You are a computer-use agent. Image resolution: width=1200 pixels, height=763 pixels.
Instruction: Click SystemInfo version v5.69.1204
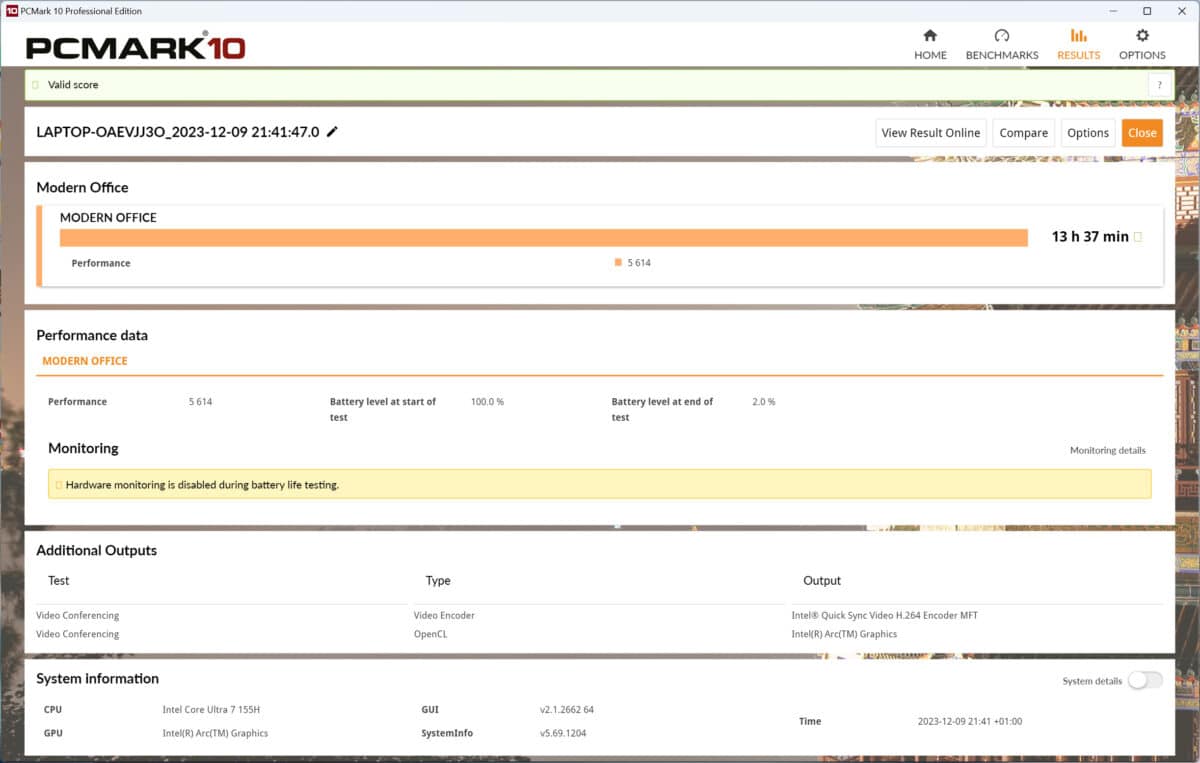[565, 733]
